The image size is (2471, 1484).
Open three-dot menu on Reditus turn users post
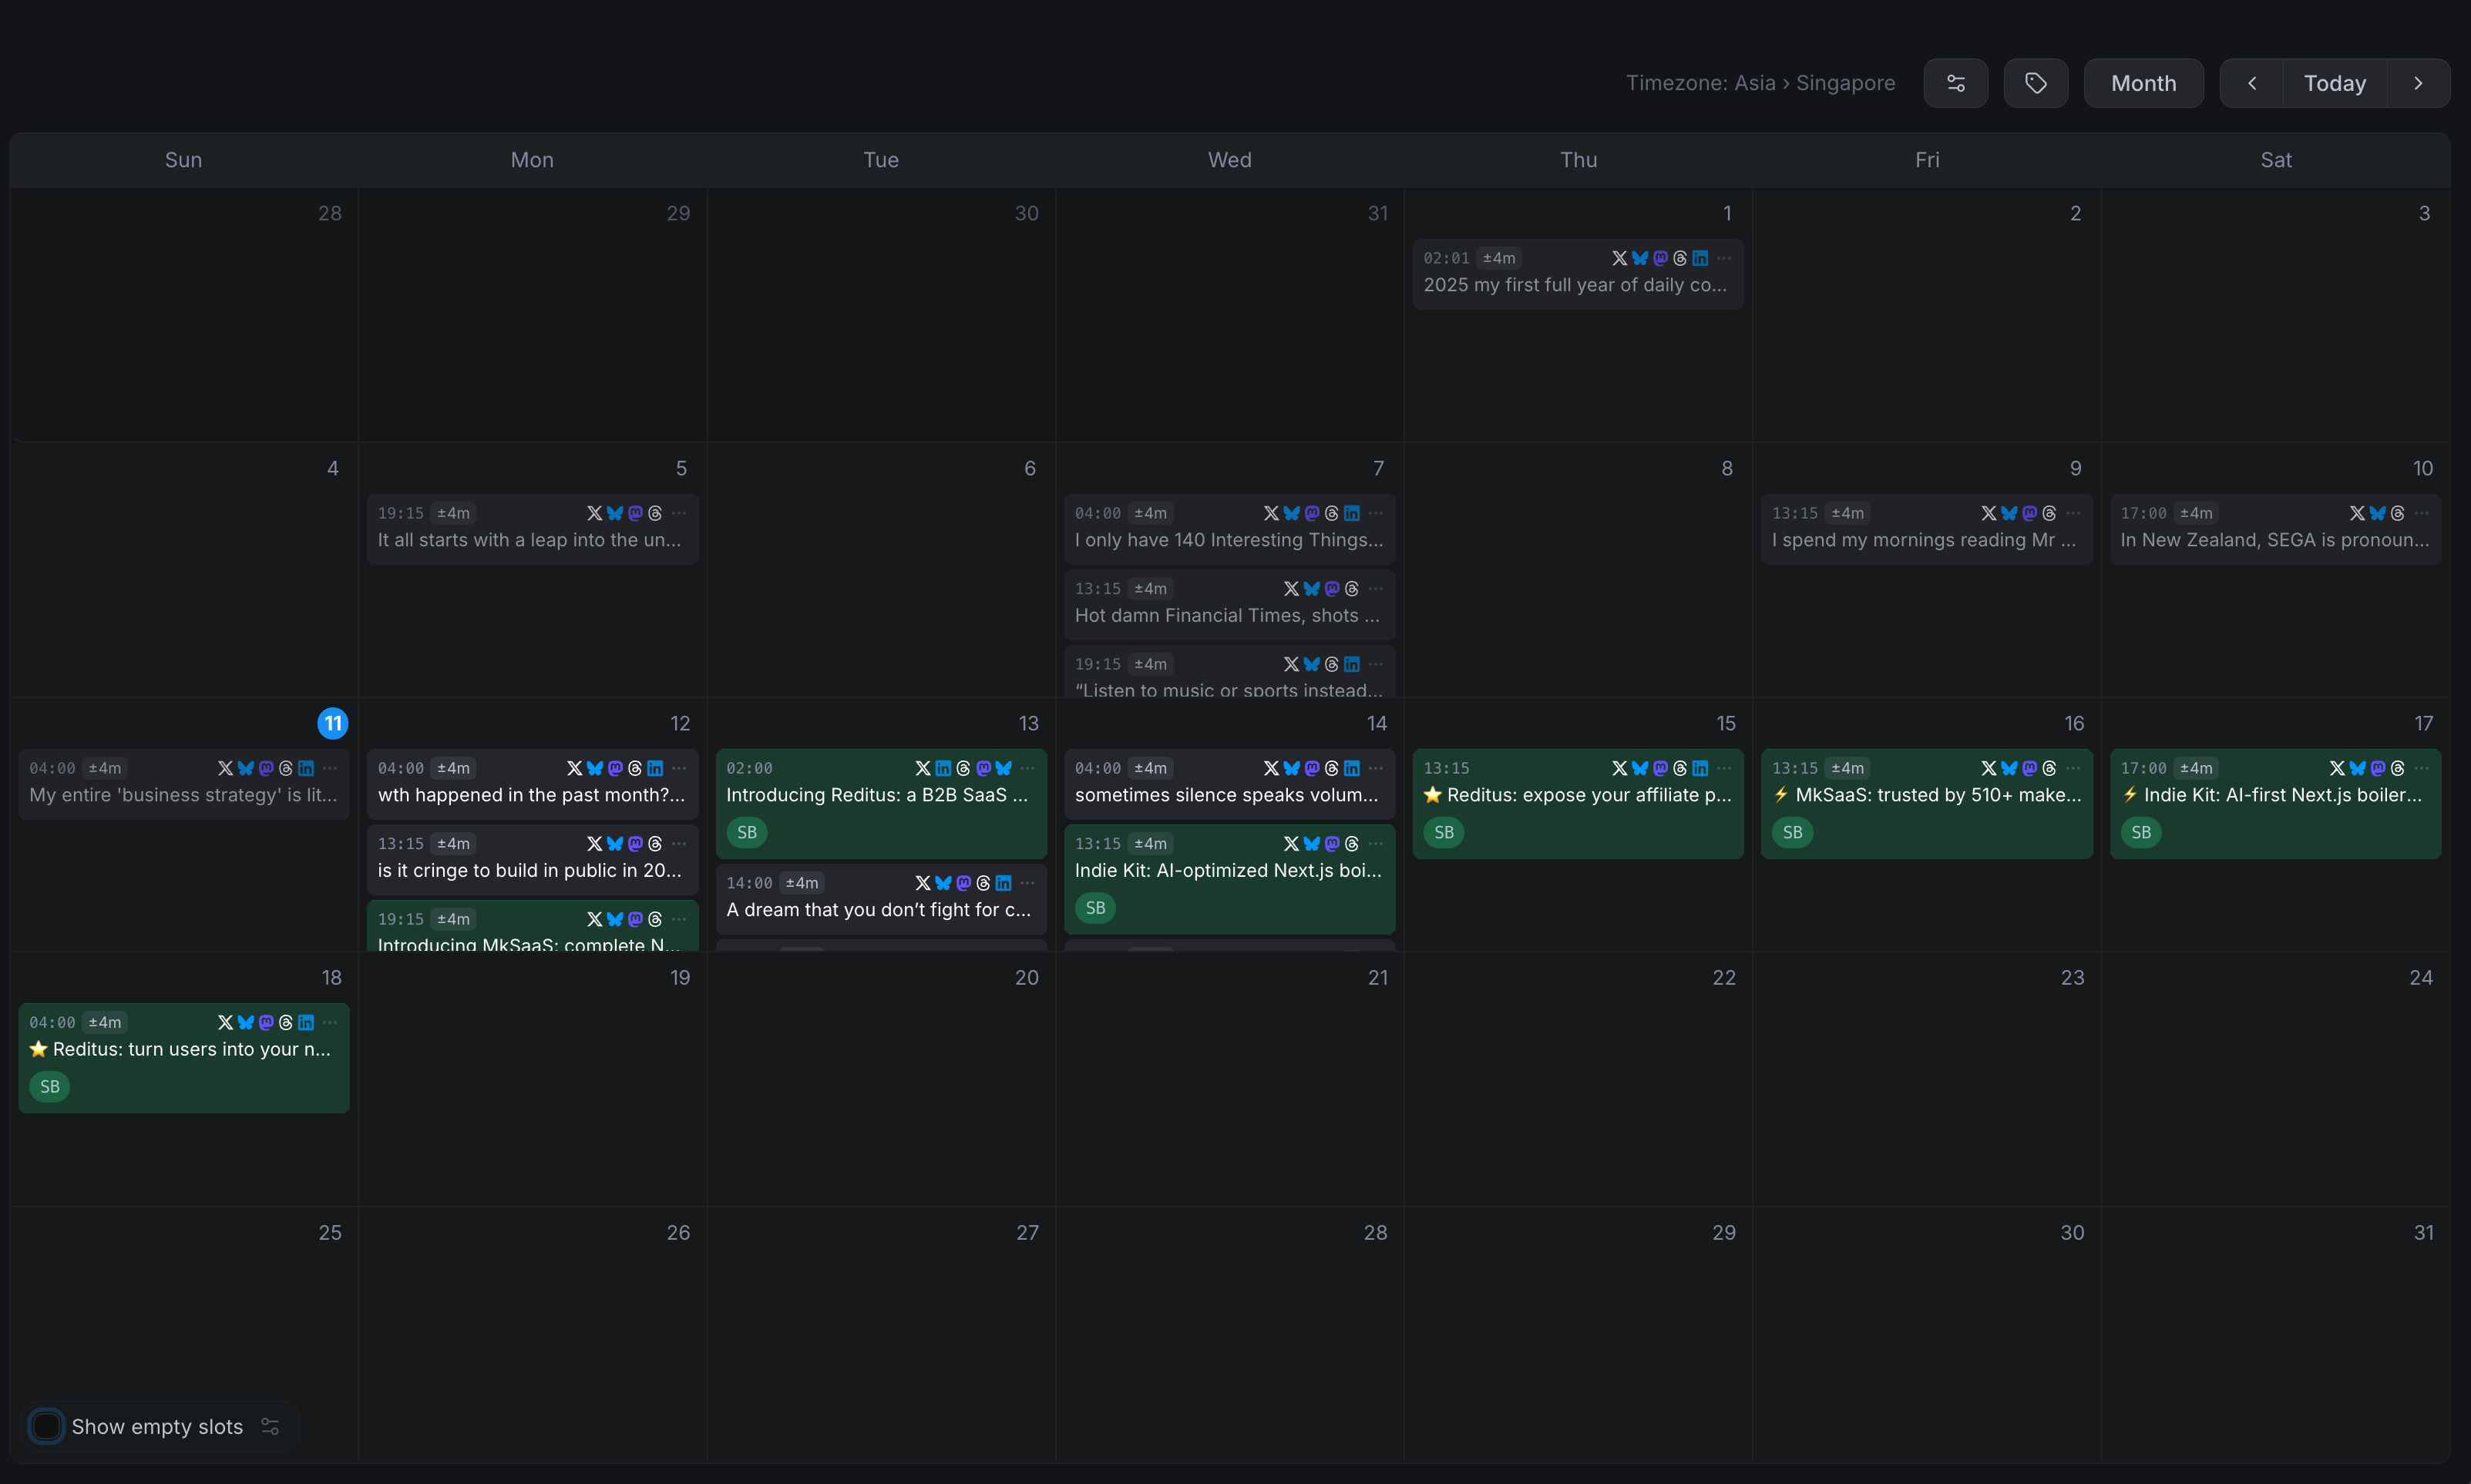[331, 1022]
